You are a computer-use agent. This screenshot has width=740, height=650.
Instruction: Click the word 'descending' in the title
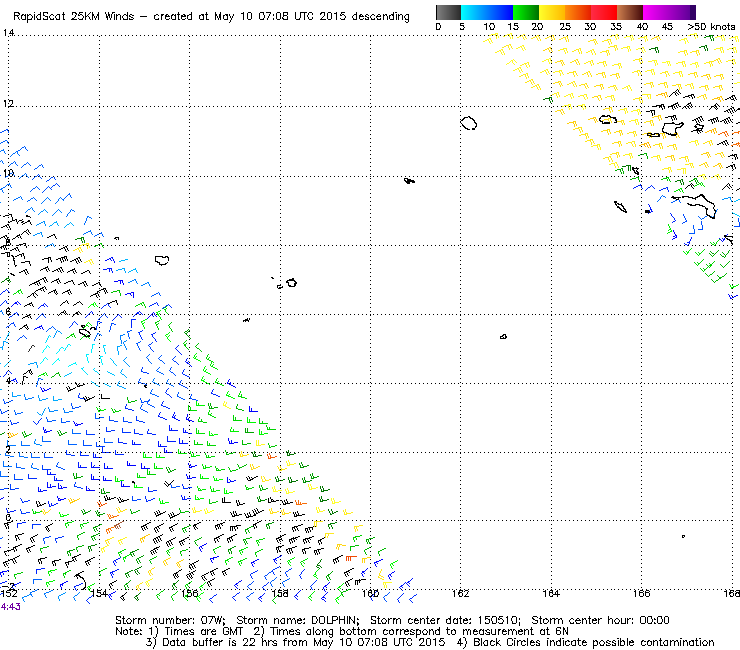(x=381, y=17)
